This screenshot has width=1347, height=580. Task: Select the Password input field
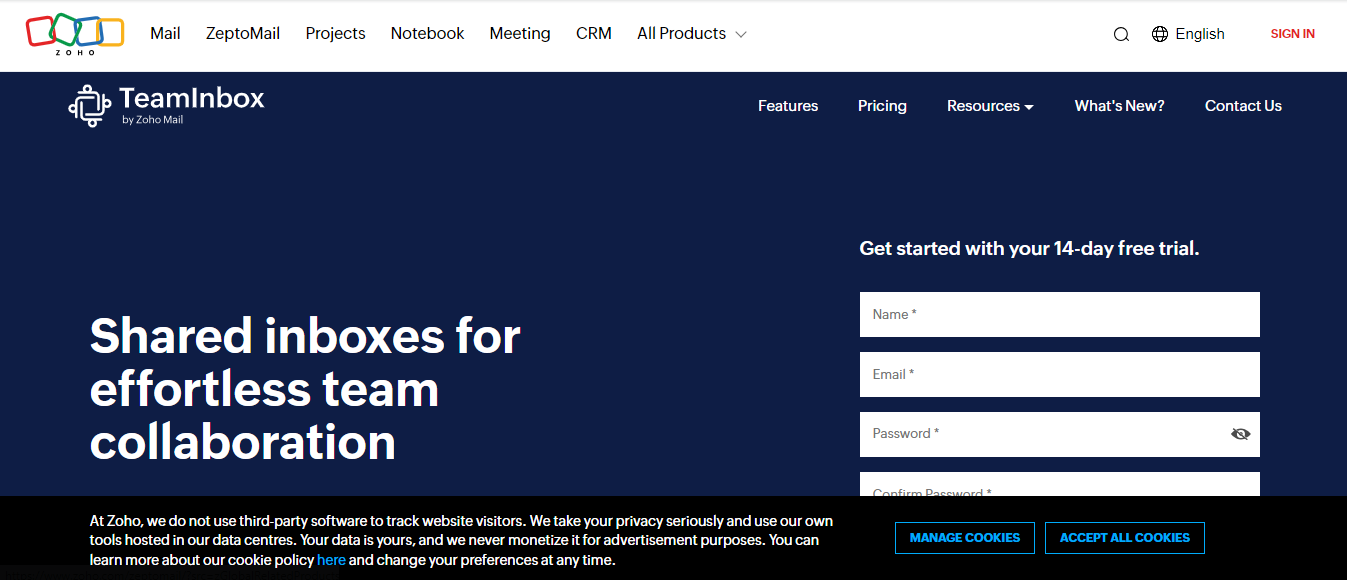(x=1060, y=435)
